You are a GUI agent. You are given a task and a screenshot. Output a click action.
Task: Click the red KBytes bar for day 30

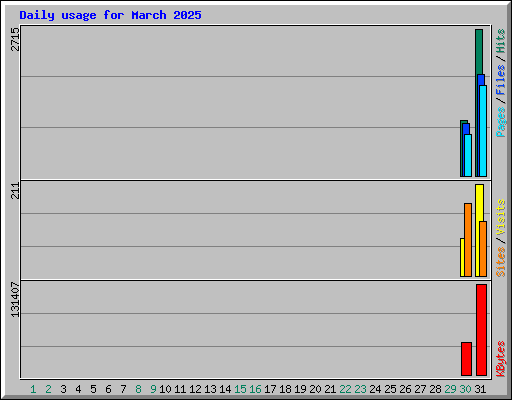click(467, 359)
